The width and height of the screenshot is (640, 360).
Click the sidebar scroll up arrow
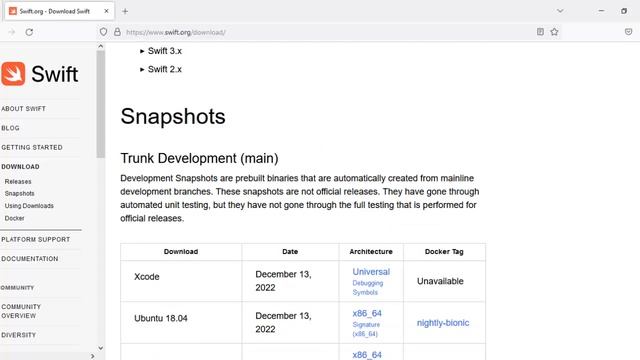click(x=100, y=47)
